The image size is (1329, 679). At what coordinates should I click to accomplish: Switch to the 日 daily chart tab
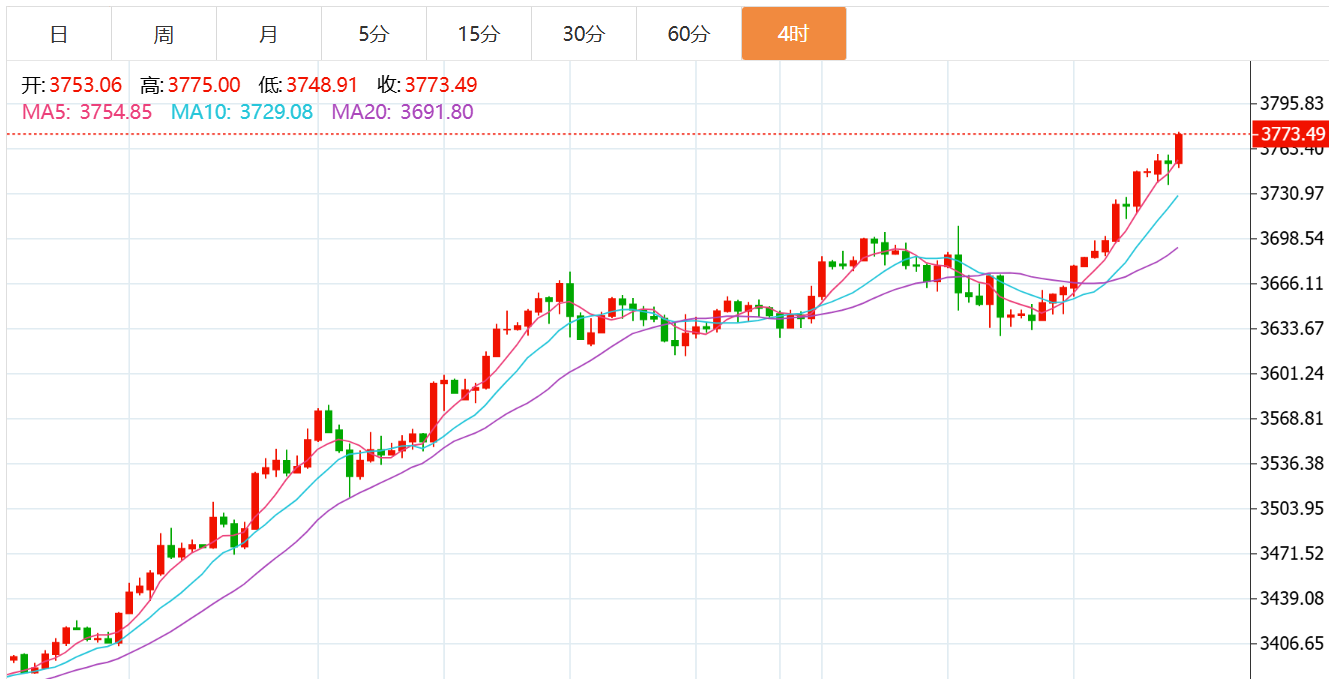59,34
